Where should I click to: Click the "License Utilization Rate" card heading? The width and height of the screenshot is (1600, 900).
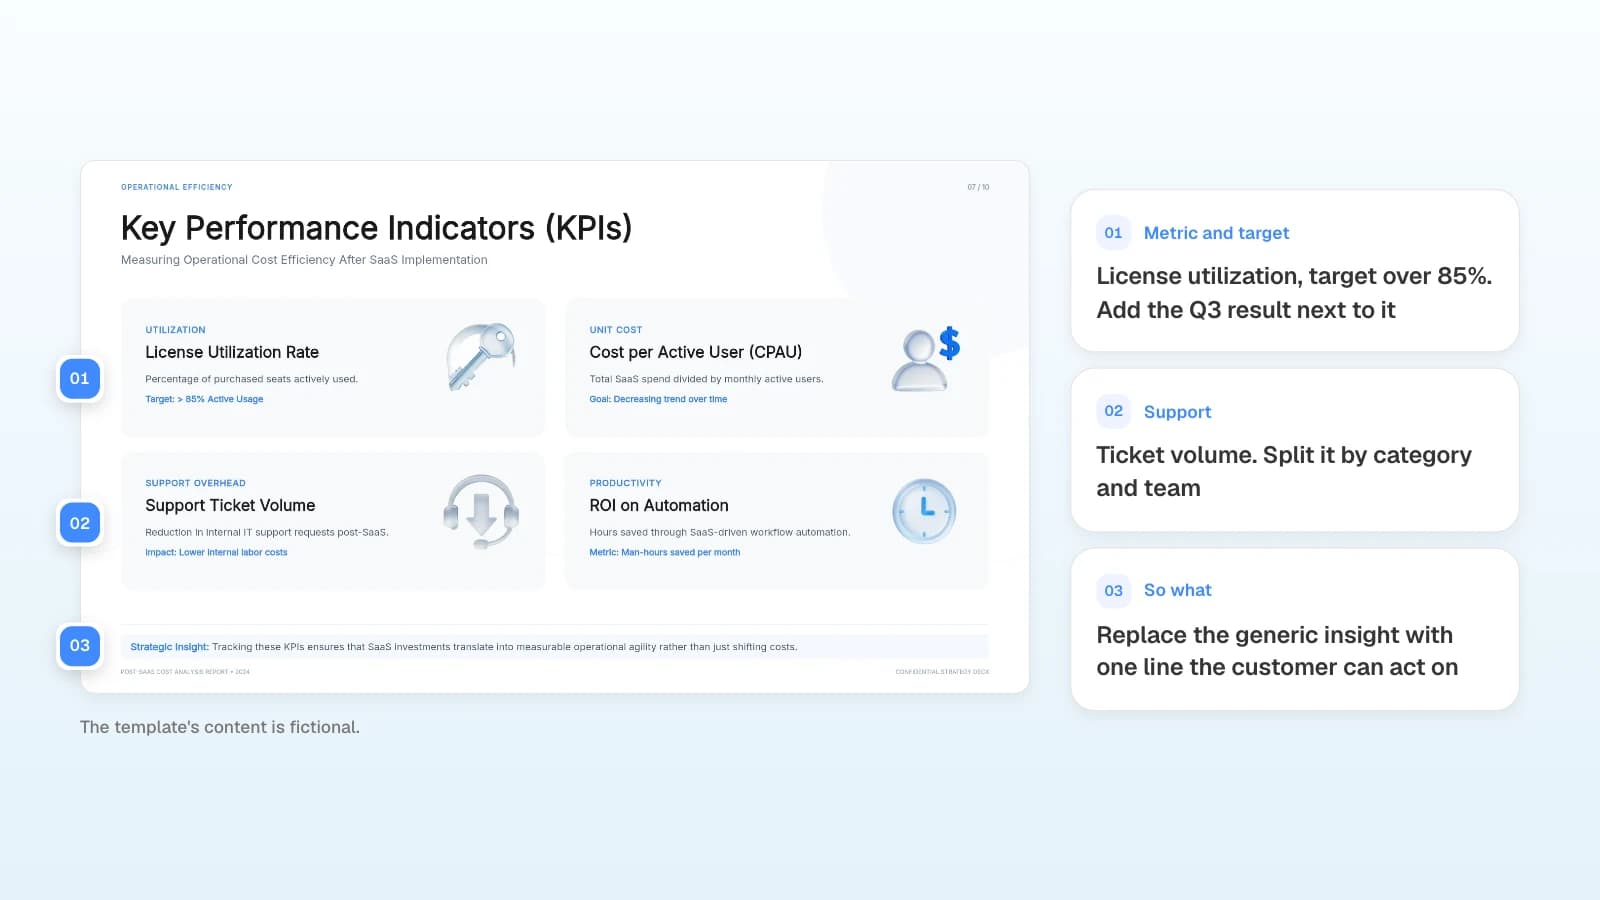tap(232, 352)
